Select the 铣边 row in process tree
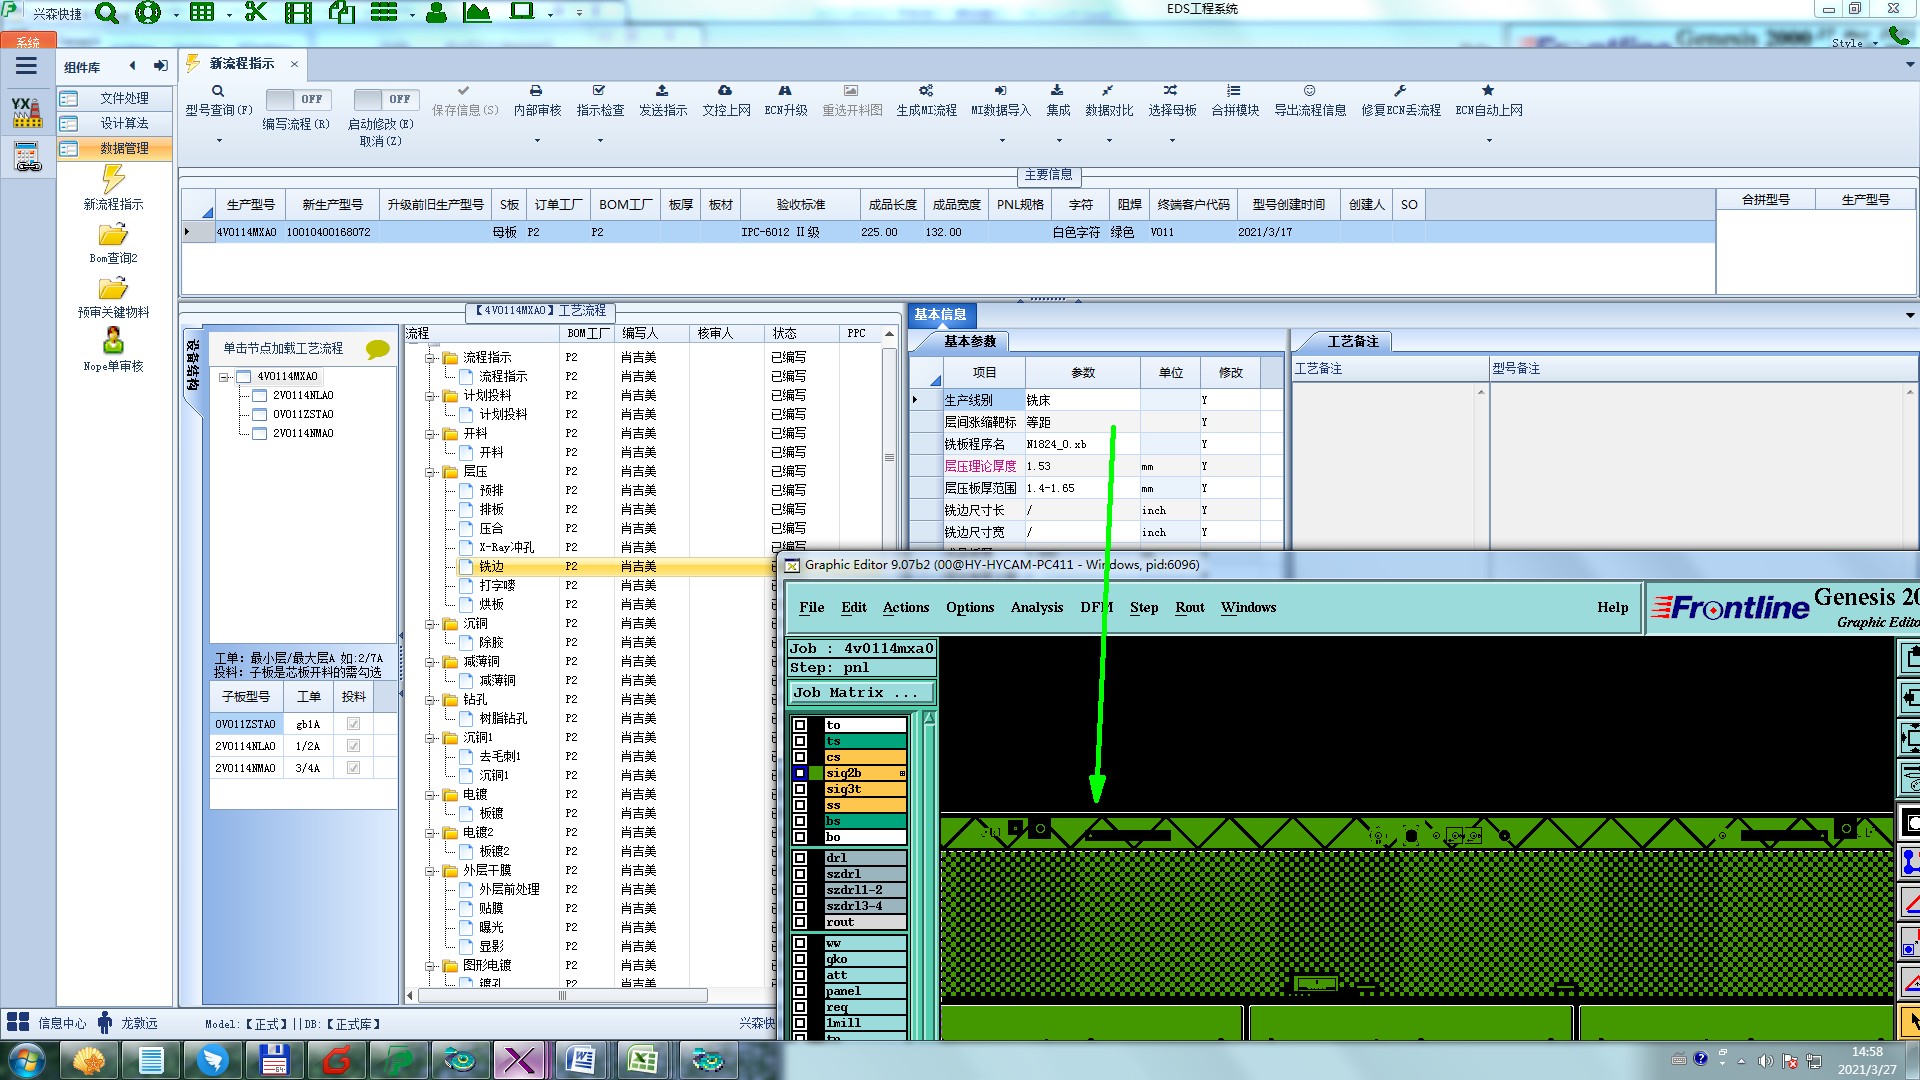1920x1080 pixels. click(x=491, y=566)
